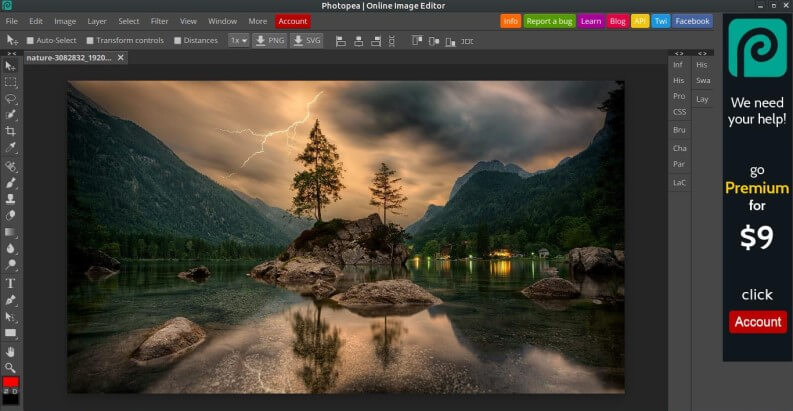The image size is (793, 411).
Task: Enable the Auto-Select checkbox
Action: click(30, 40)
